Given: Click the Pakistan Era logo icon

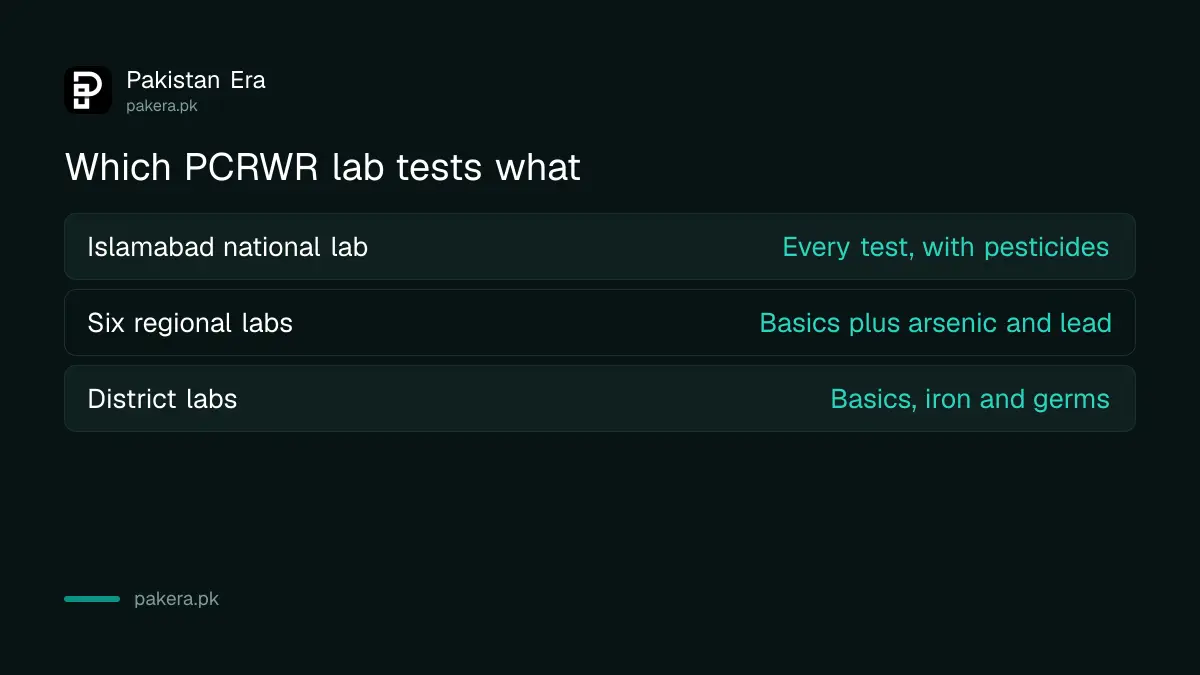Looking at the screenshot, I should [88, 90].
